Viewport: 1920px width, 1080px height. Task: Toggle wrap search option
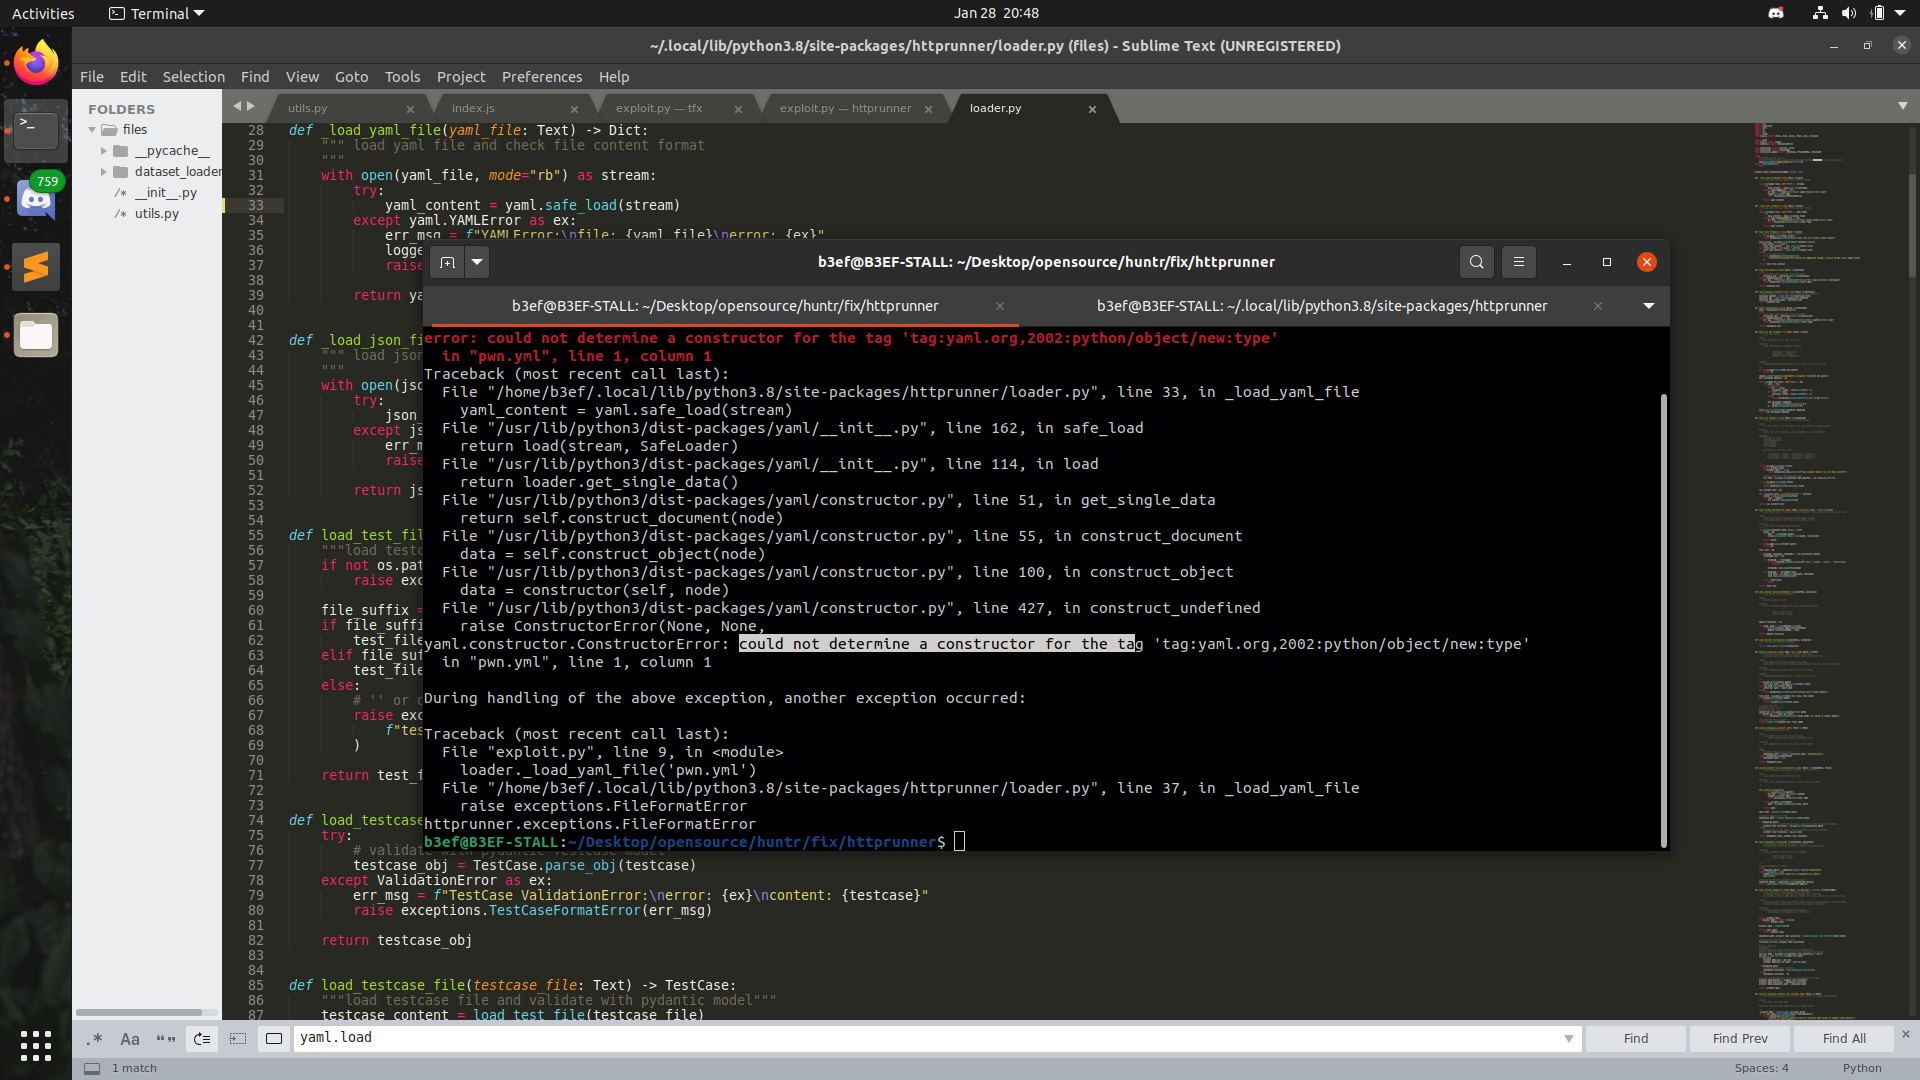[202, 1039]
